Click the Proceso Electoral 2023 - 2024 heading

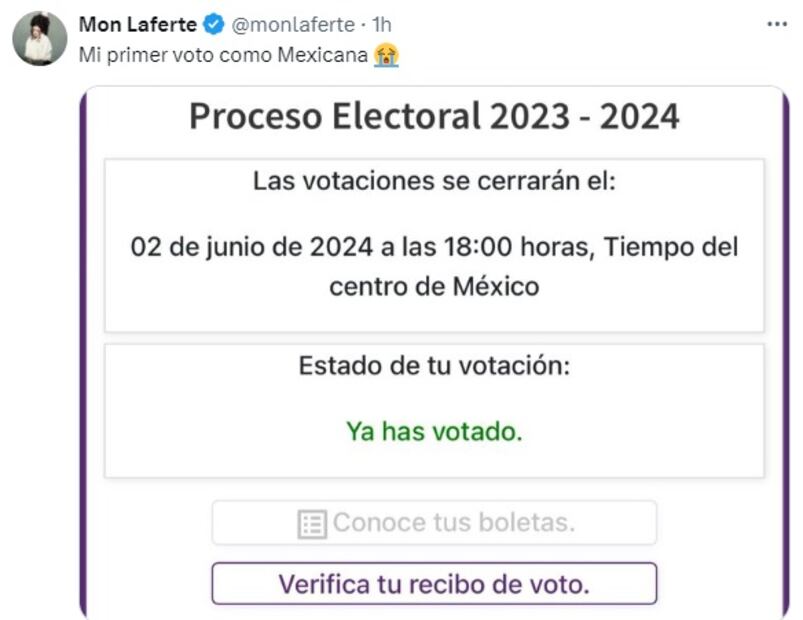(x=434, y=117)
